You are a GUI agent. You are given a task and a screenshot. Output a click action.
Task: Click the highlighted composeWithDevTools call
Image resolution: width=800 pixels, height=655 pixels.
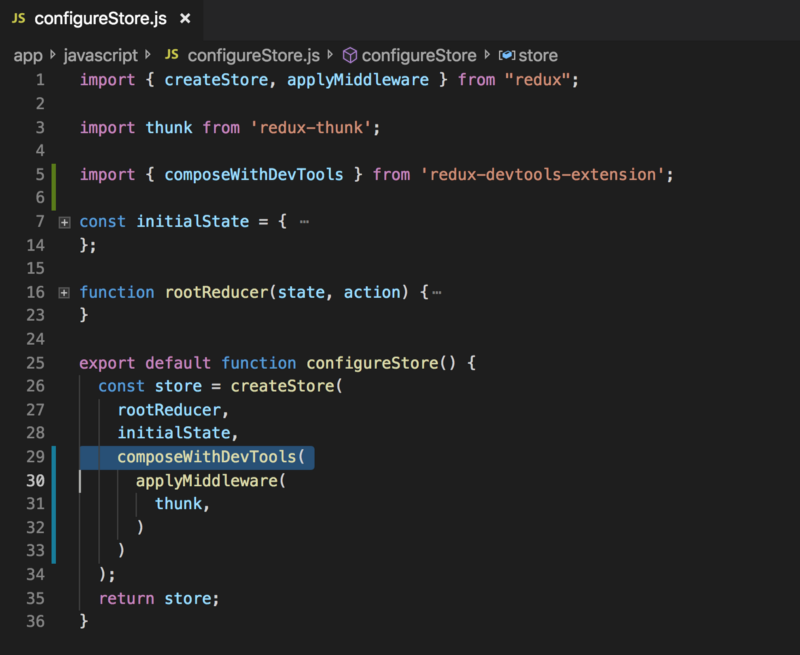pos(209,457)
